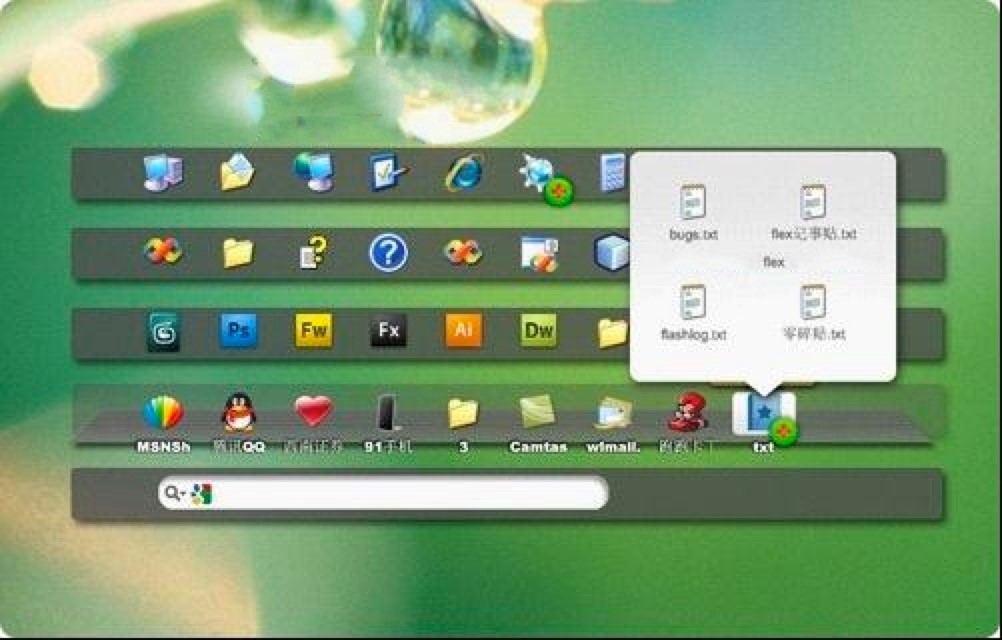1002x640 pixels.
Task: Launch QQ penguin icon
Action: point(238,413)
